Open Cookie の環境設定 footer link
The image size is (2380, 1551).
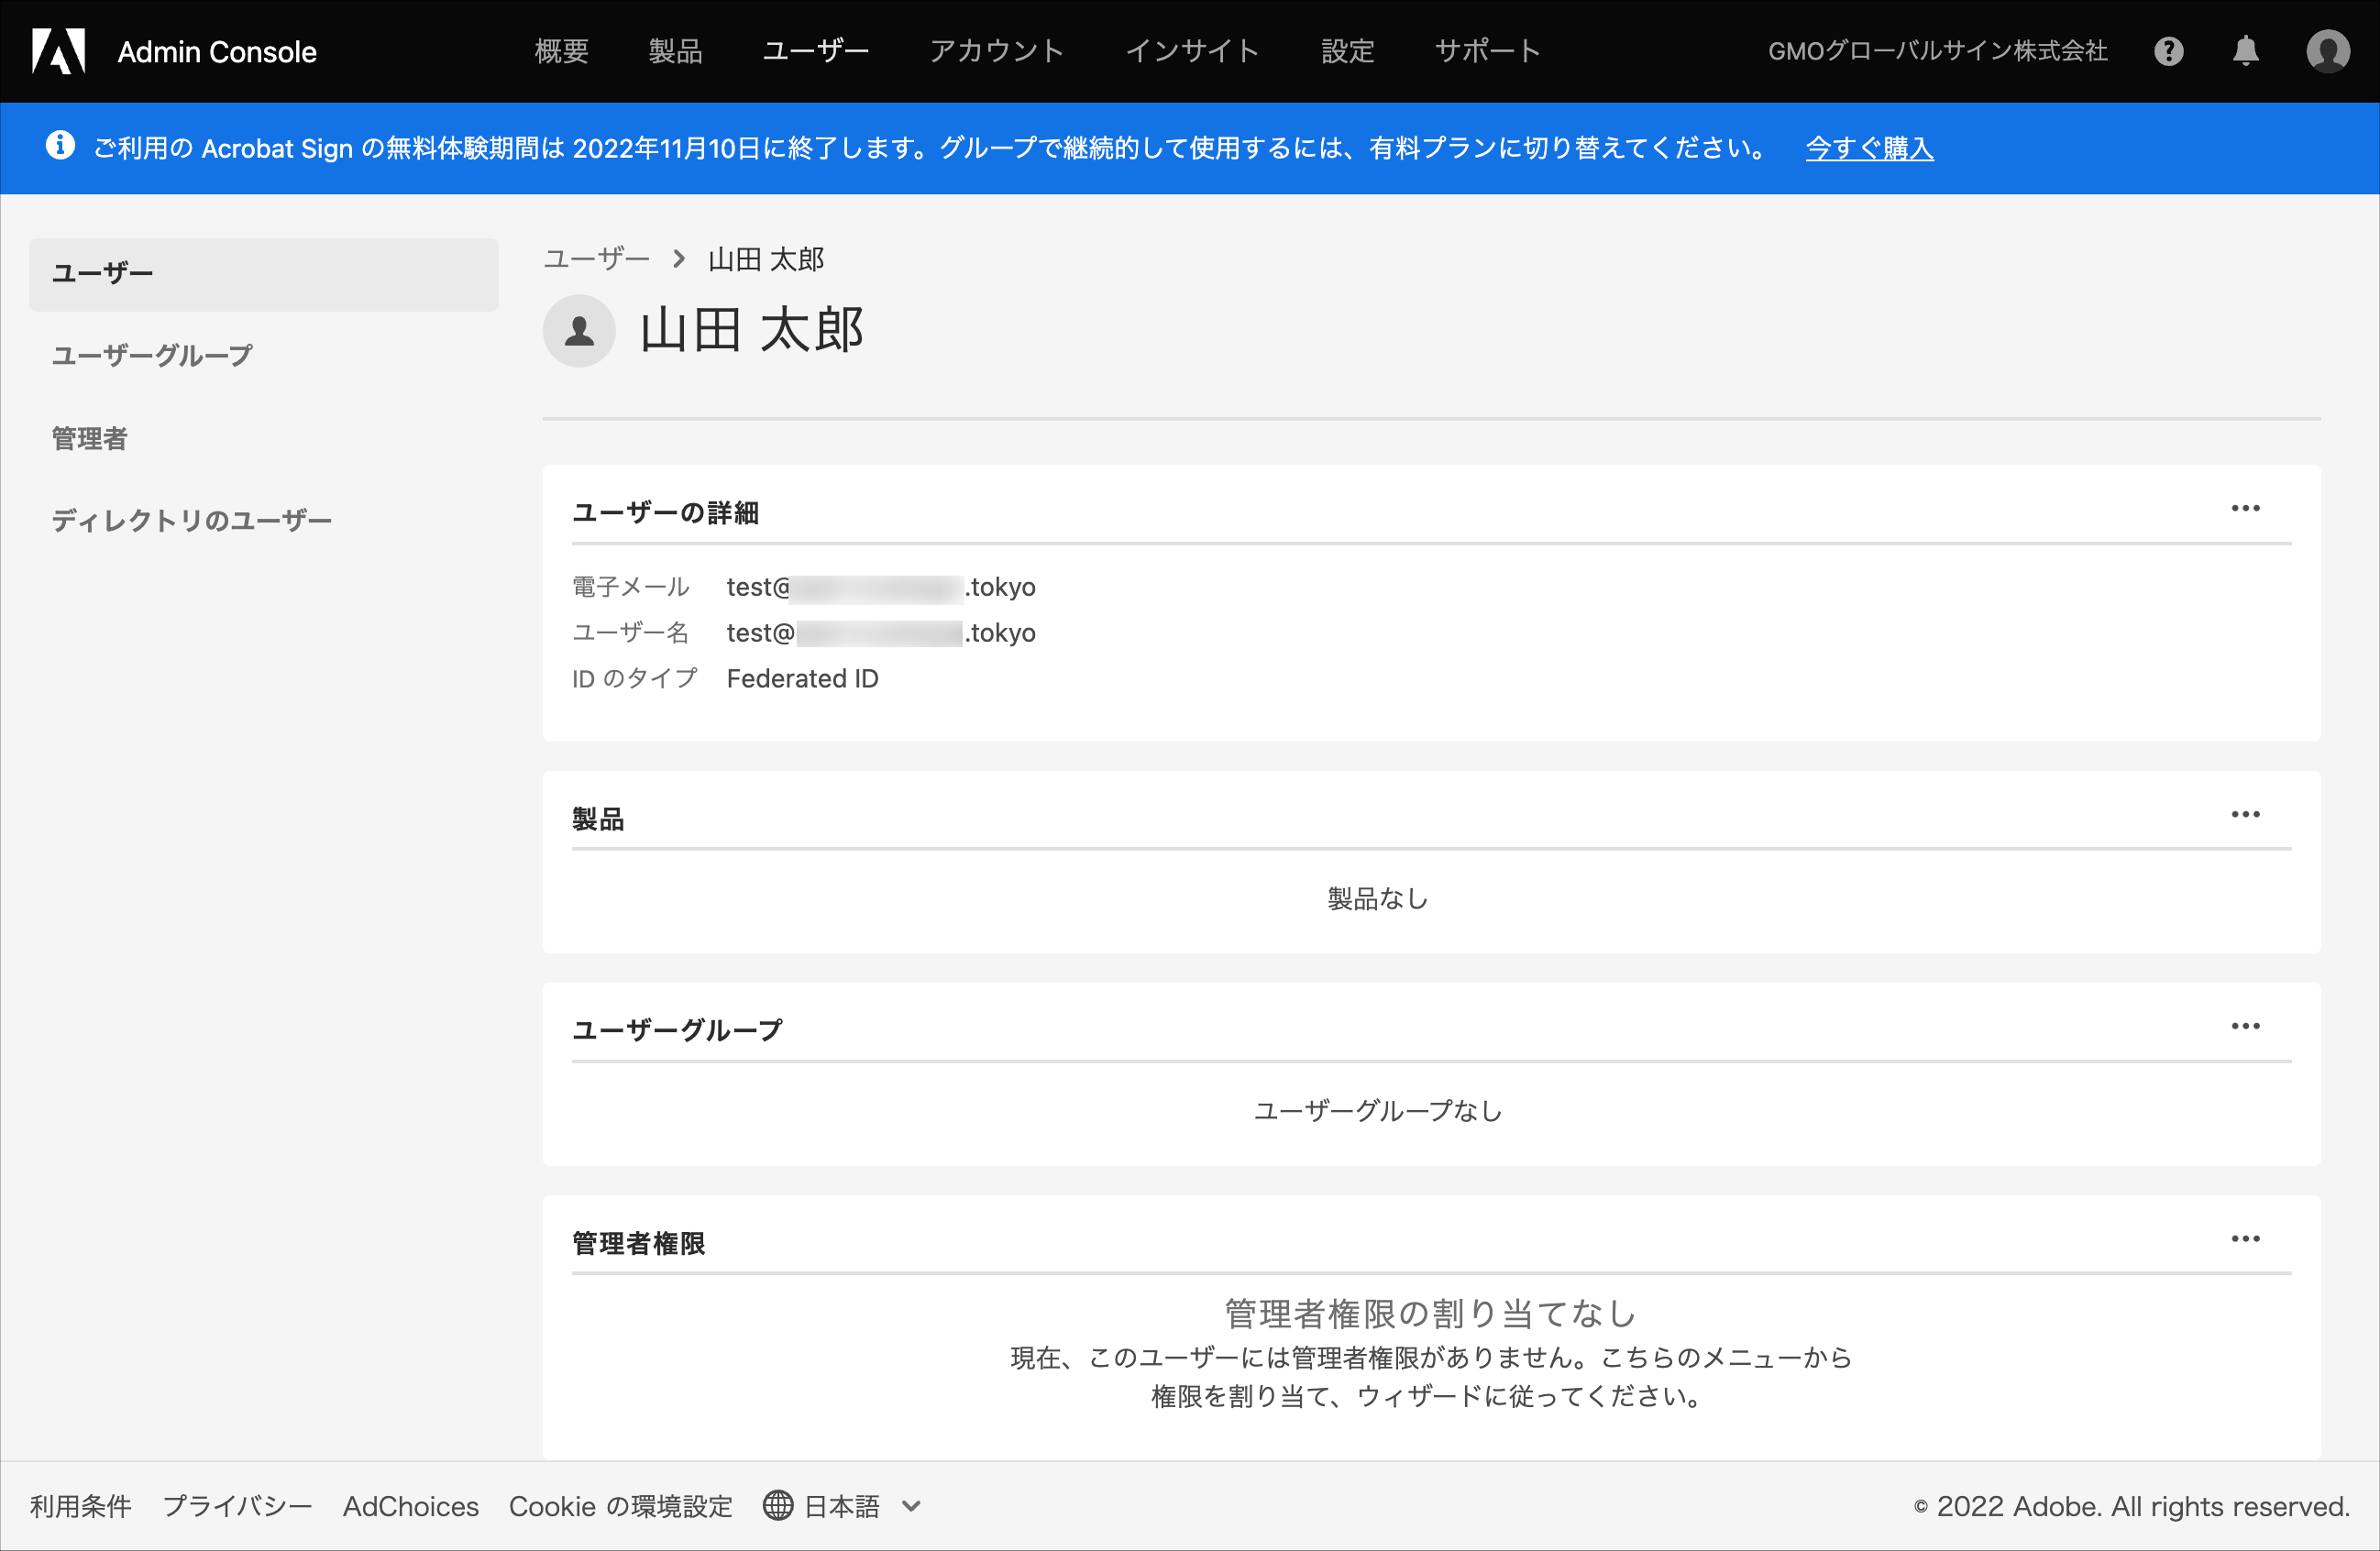(621, 1506)
